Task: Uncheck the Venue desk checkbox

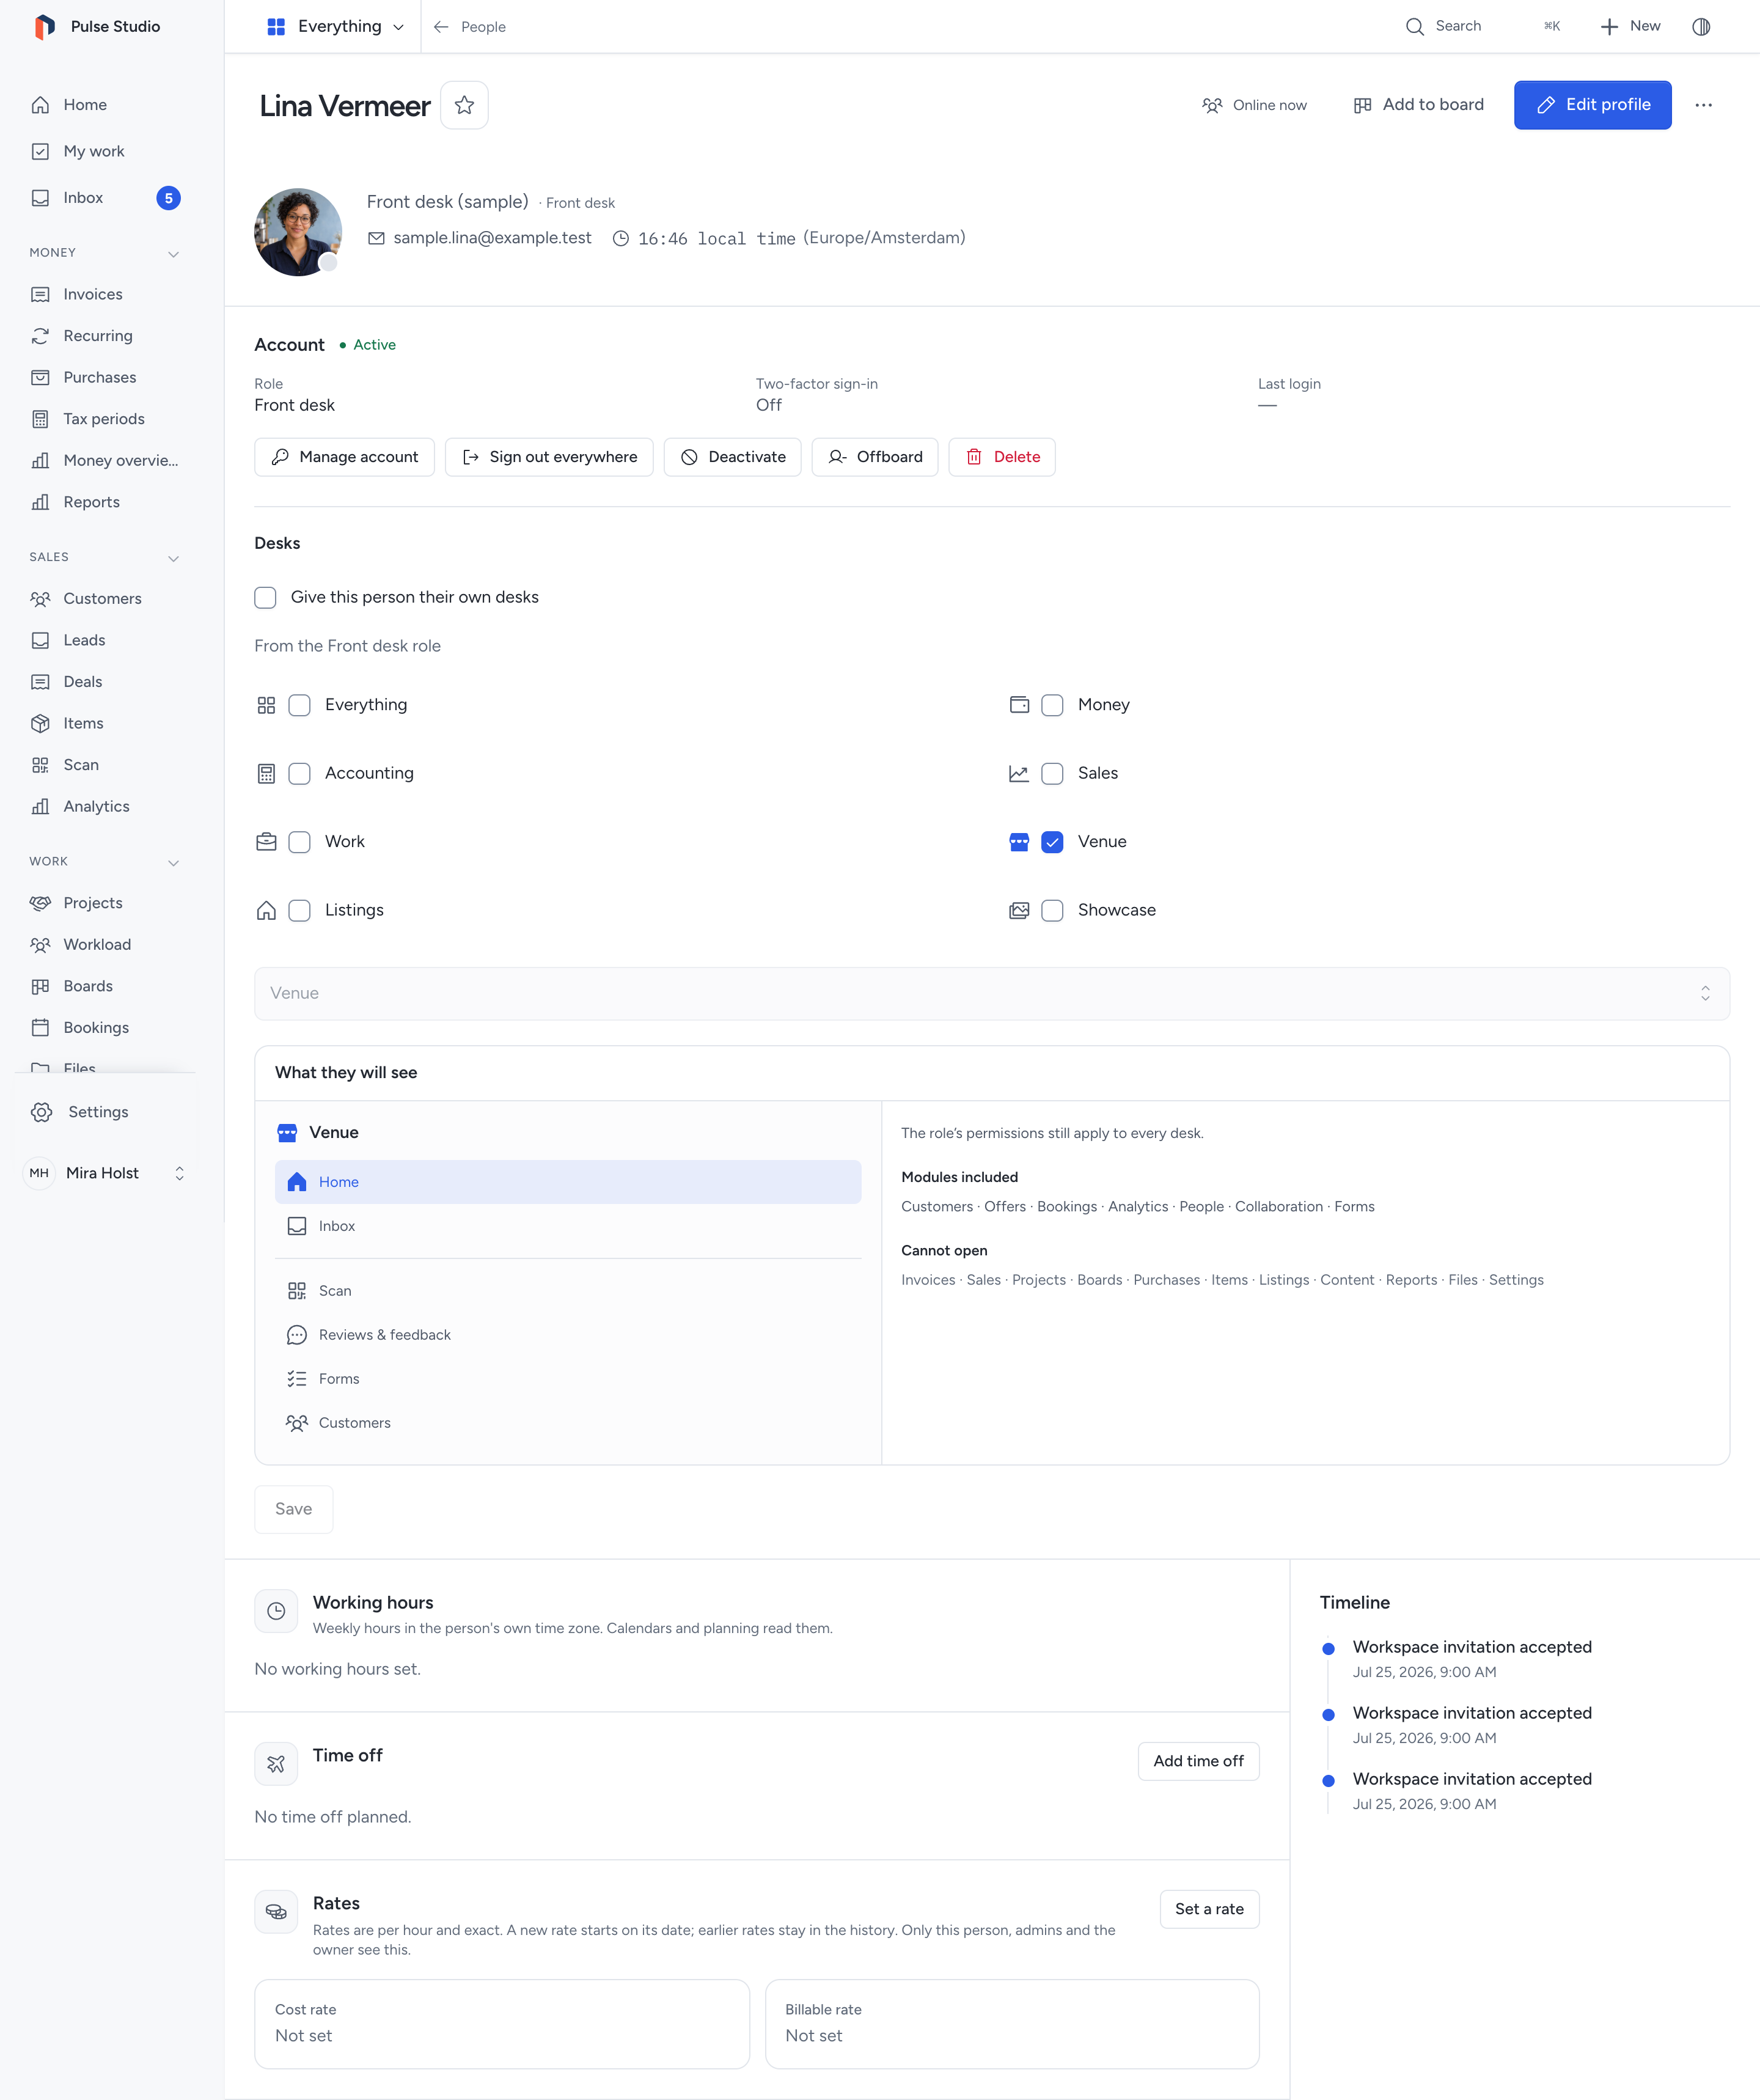Action: pos(1052,842)
